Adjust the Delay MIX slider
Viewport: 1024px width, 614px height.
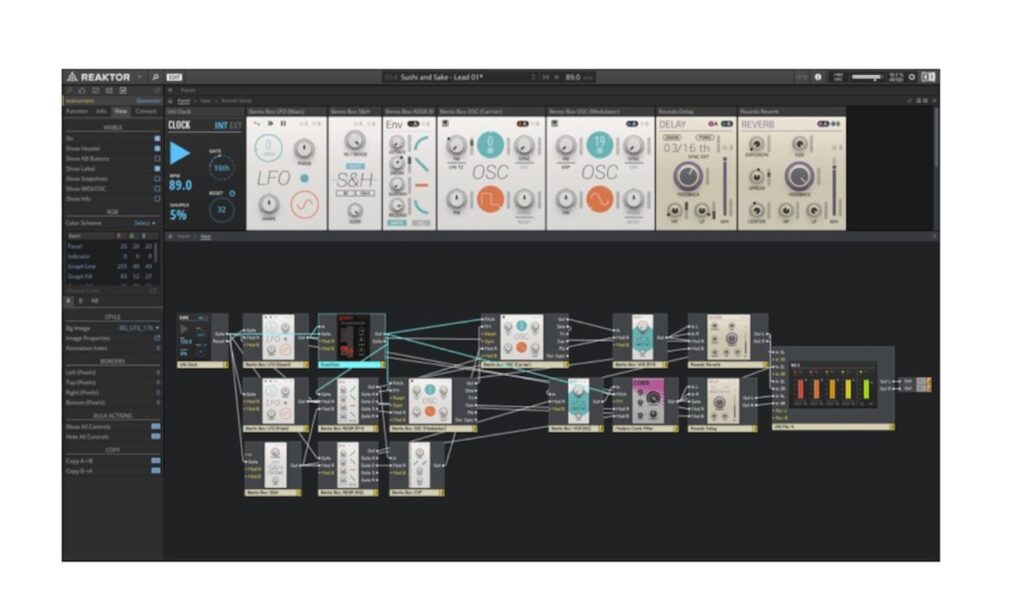pos(725,186)
